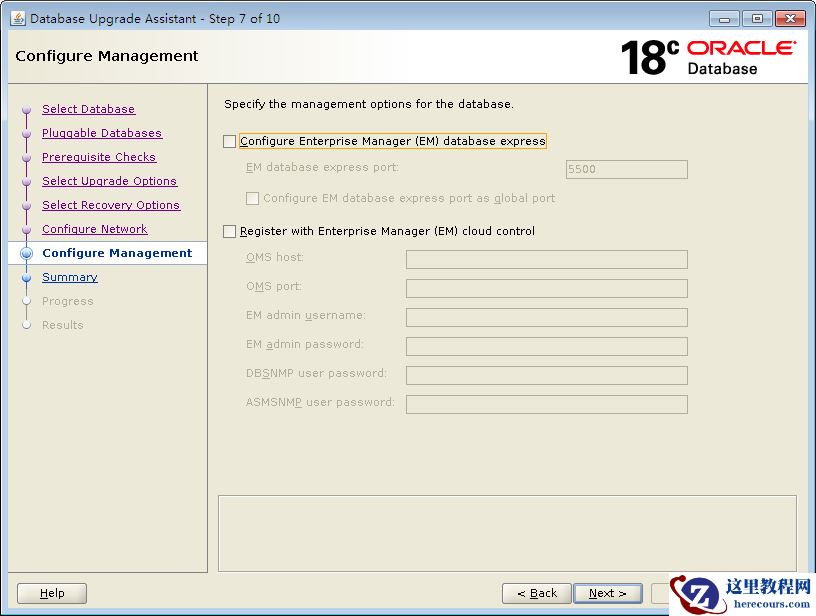Jump to the Select Recovery Options step

(x=111, y=205)
